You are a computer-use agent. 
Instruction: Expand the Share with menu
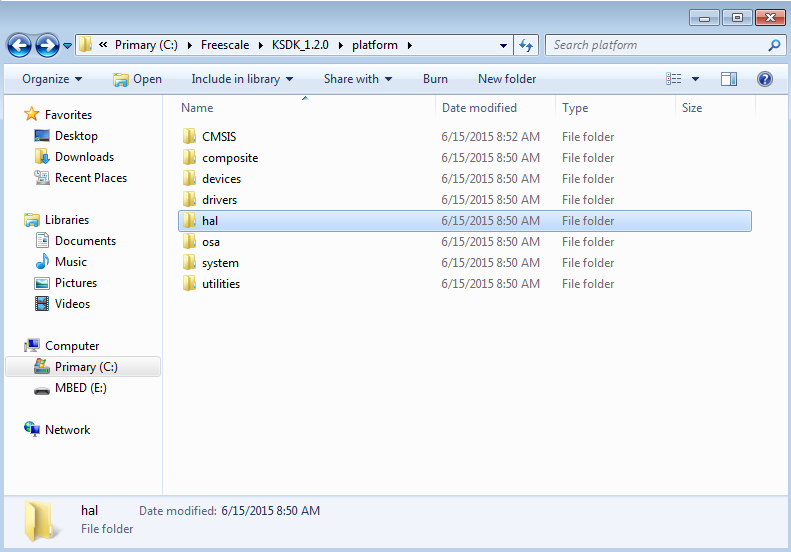357,79
